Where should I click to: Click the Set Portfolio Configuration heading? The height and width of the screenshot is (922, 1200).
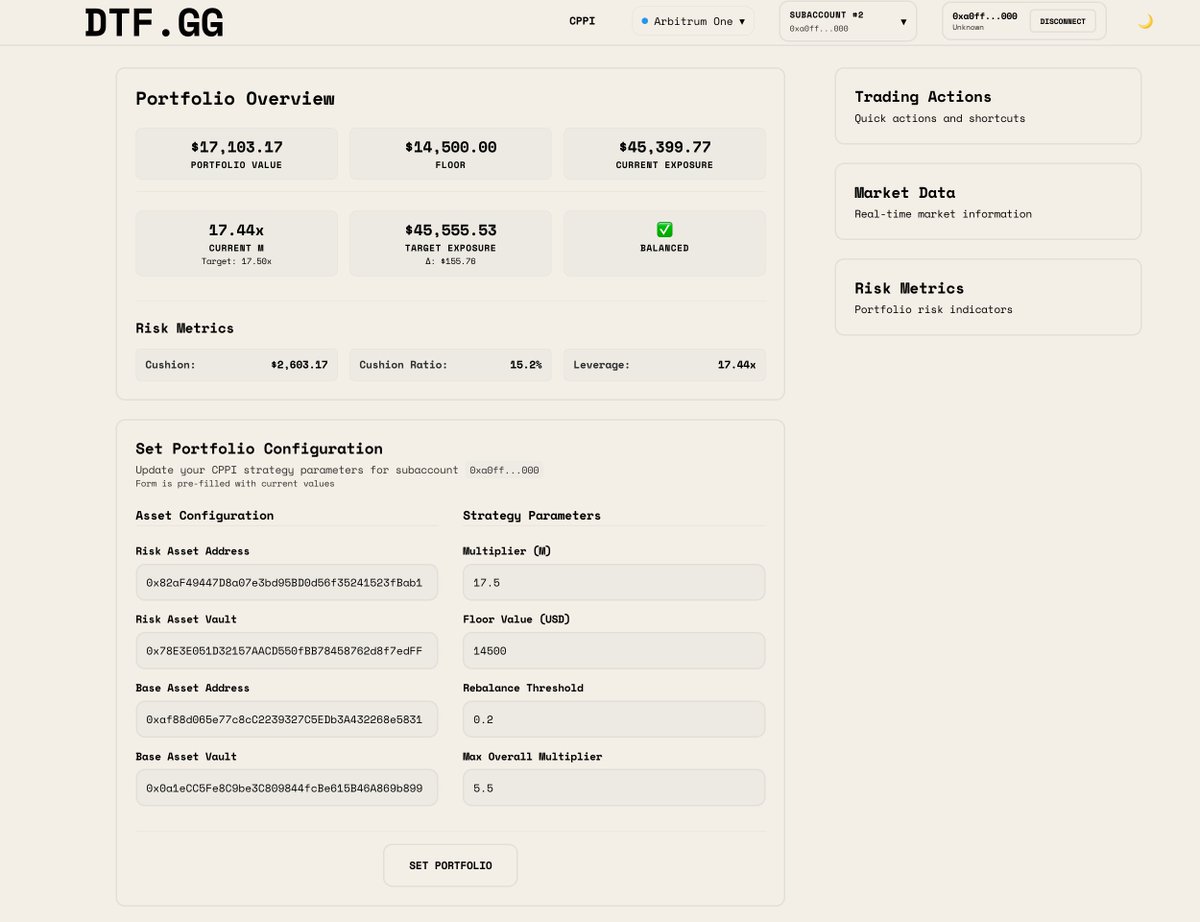coord(259,449)
